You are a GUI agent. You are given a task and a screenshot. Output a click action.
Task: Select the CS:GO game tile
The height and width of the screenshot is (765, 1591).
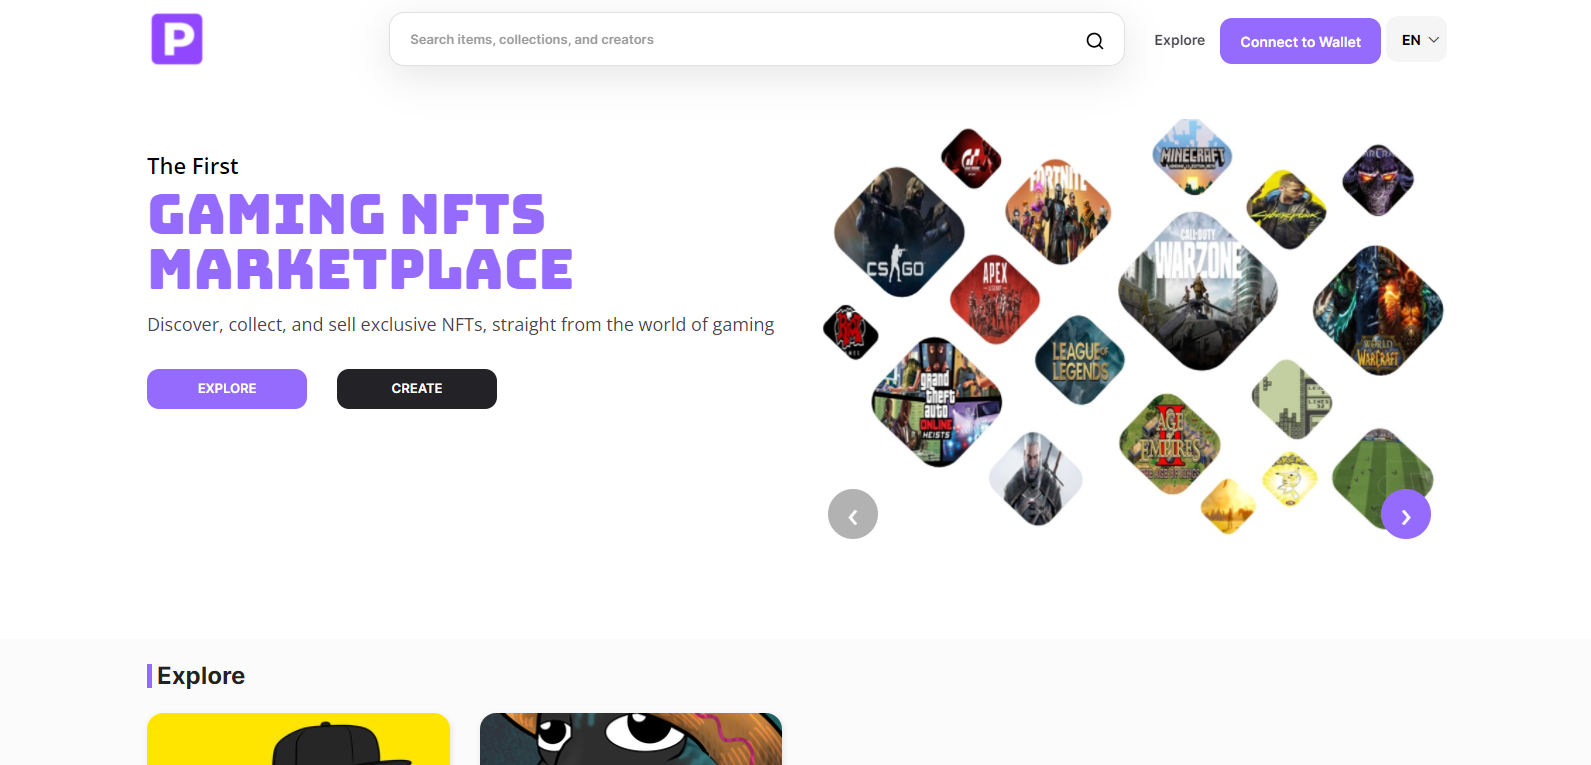point(899,232)
